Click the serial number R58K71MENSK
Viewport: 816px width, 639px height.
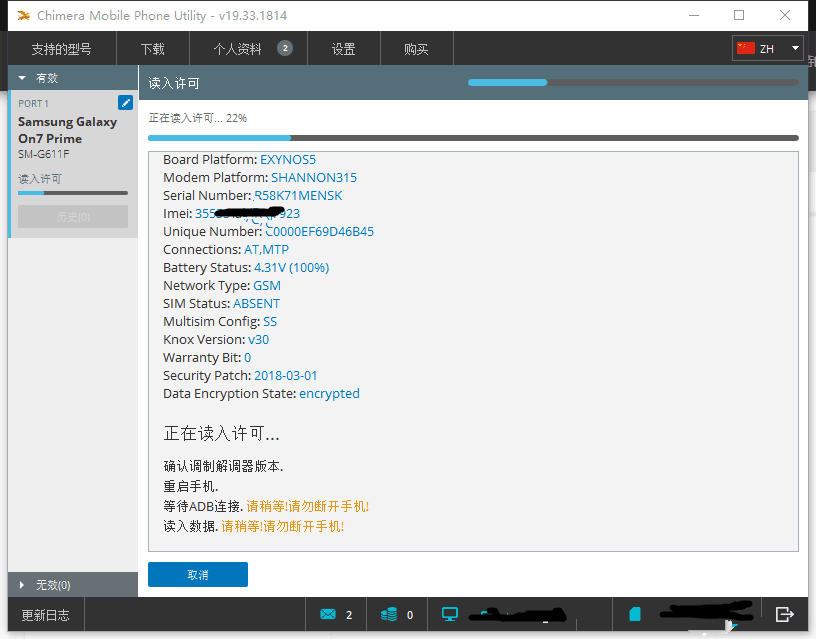298,196
